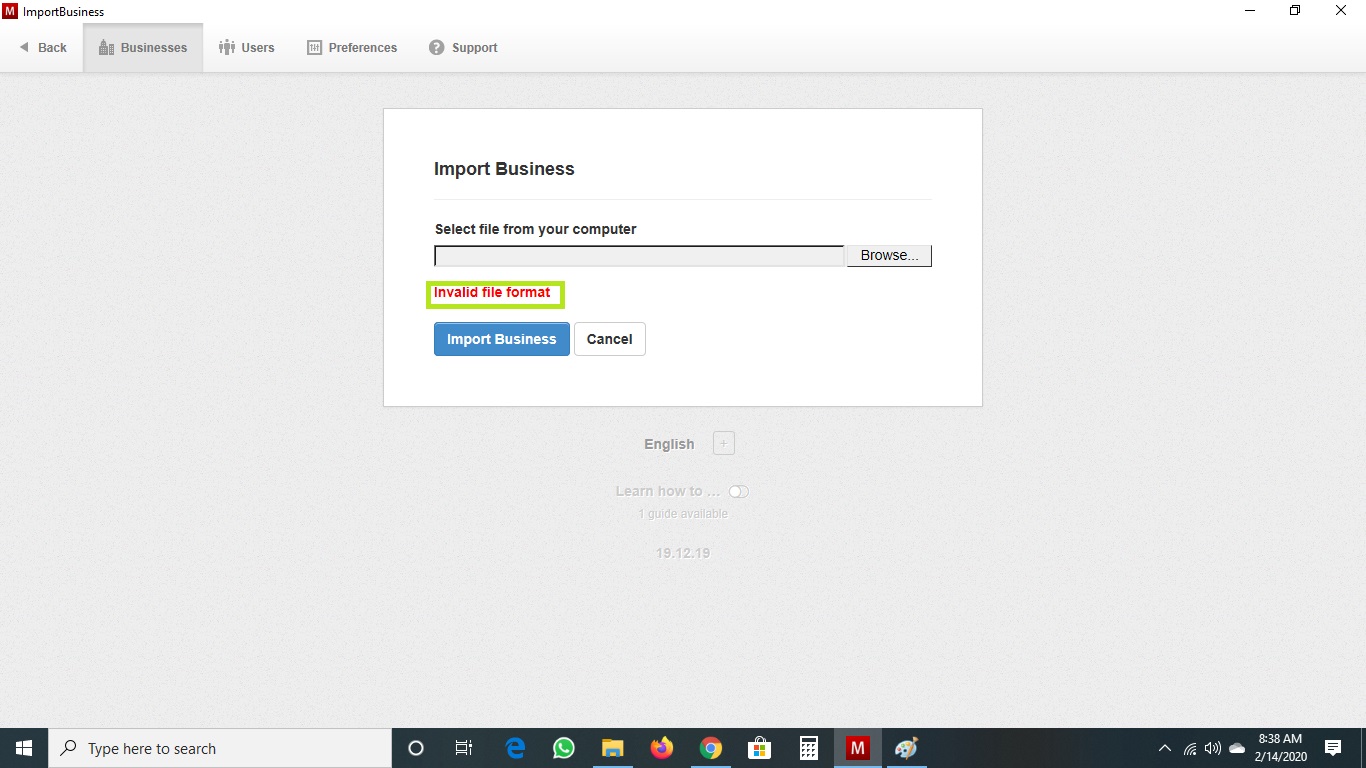Toggle the 'Learn how to ...' switch
1366x768 pixels.
coord(739,492)
